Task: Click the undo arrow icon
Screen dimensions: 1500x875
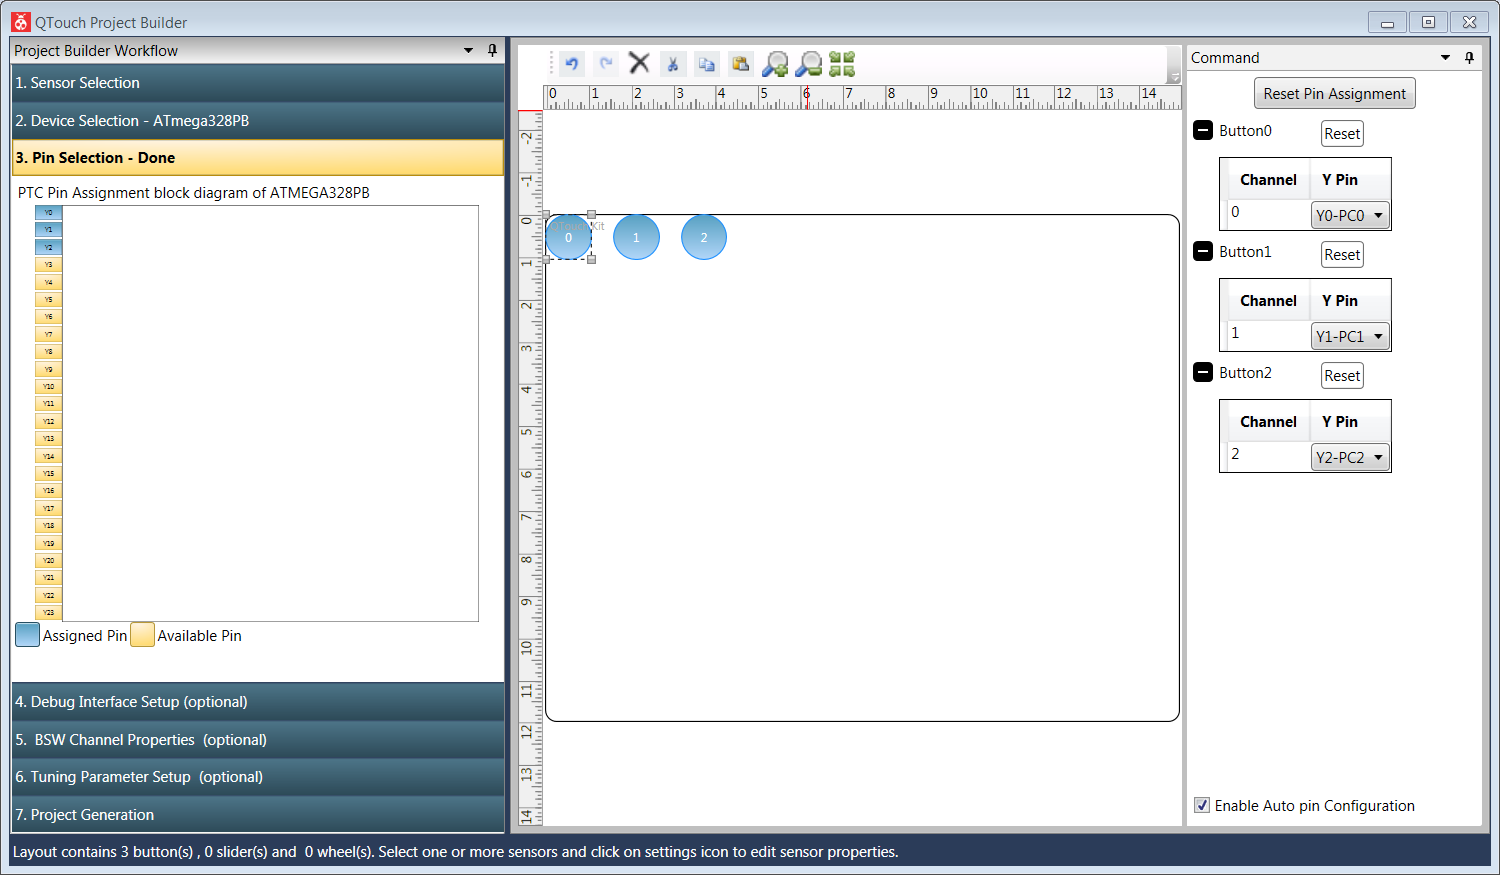Action: point(572,64)
